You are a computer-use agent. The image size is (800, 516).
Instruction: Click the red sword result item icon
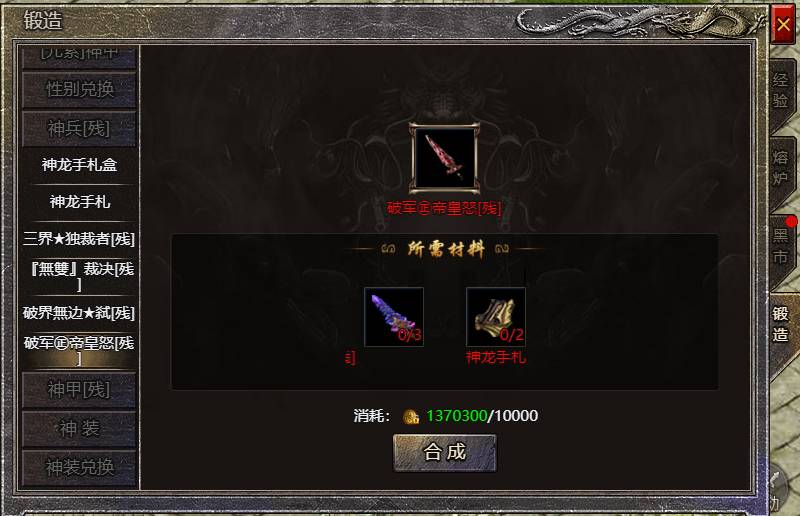[x=444, y=158]
